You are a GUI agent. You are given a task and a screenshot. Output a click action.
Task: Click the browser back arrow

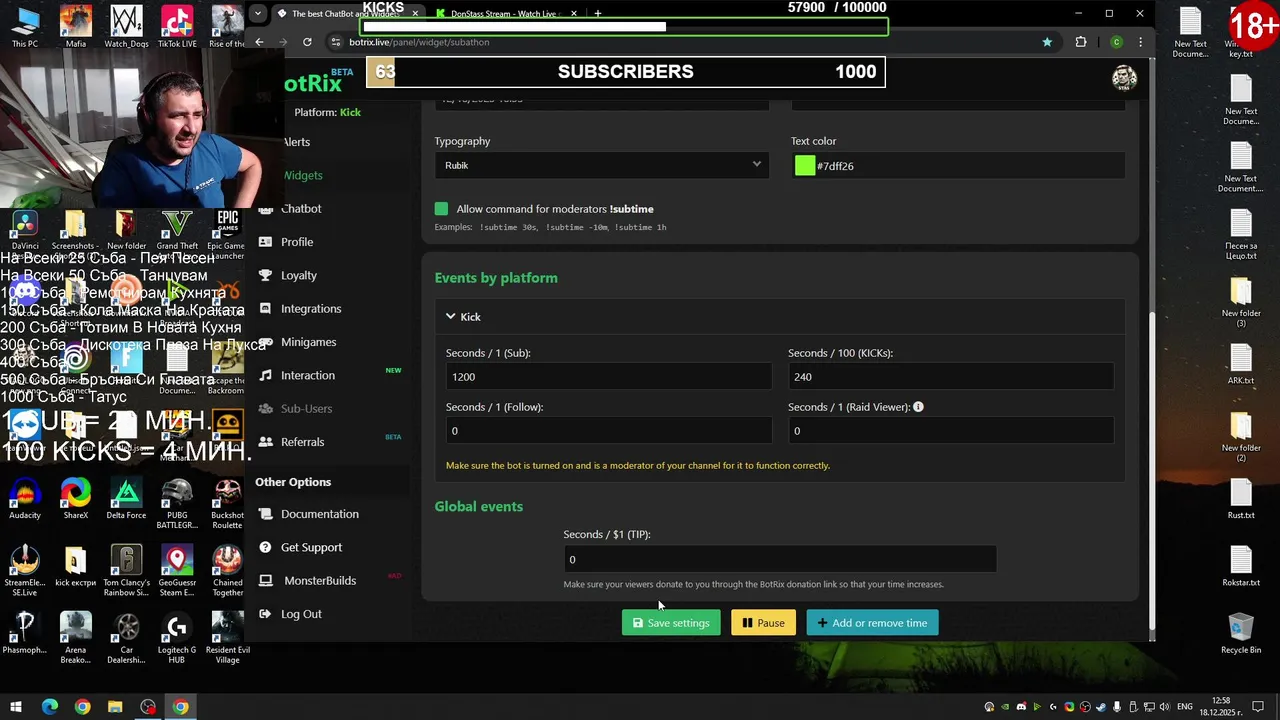click(x=259, y=42)
